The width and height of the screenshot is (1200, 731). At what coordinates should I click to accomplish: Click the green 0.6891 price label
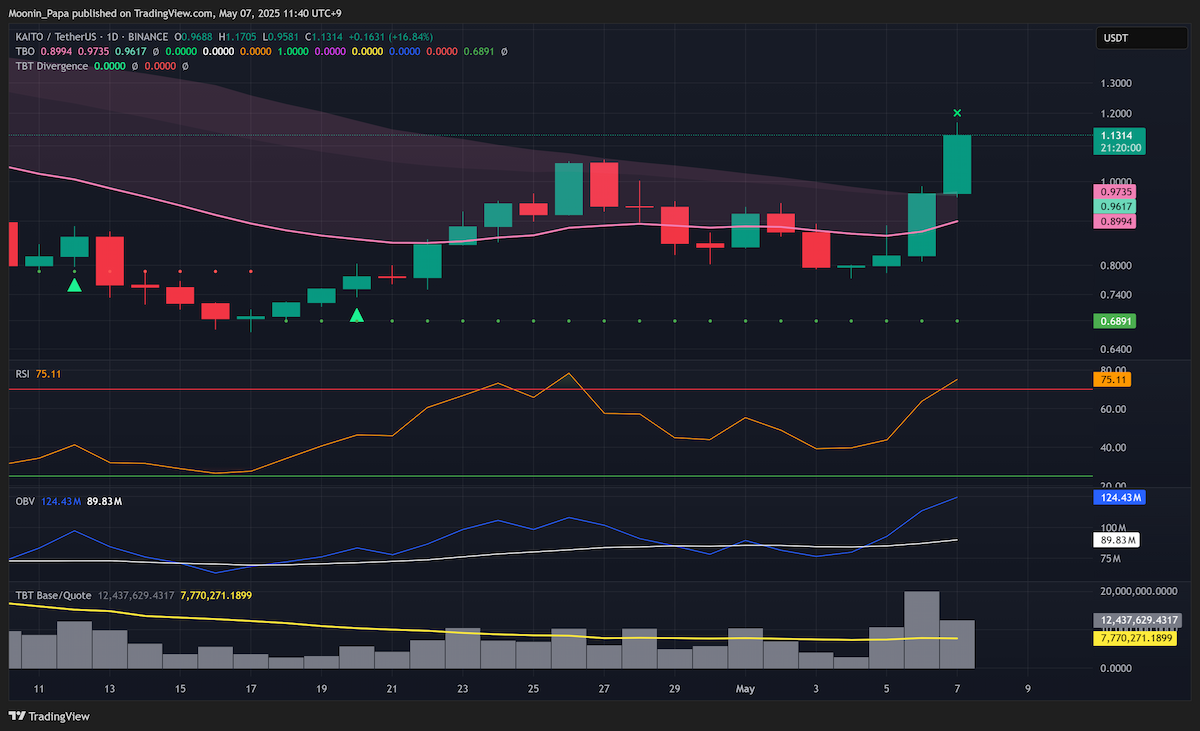pos(1115,322)
